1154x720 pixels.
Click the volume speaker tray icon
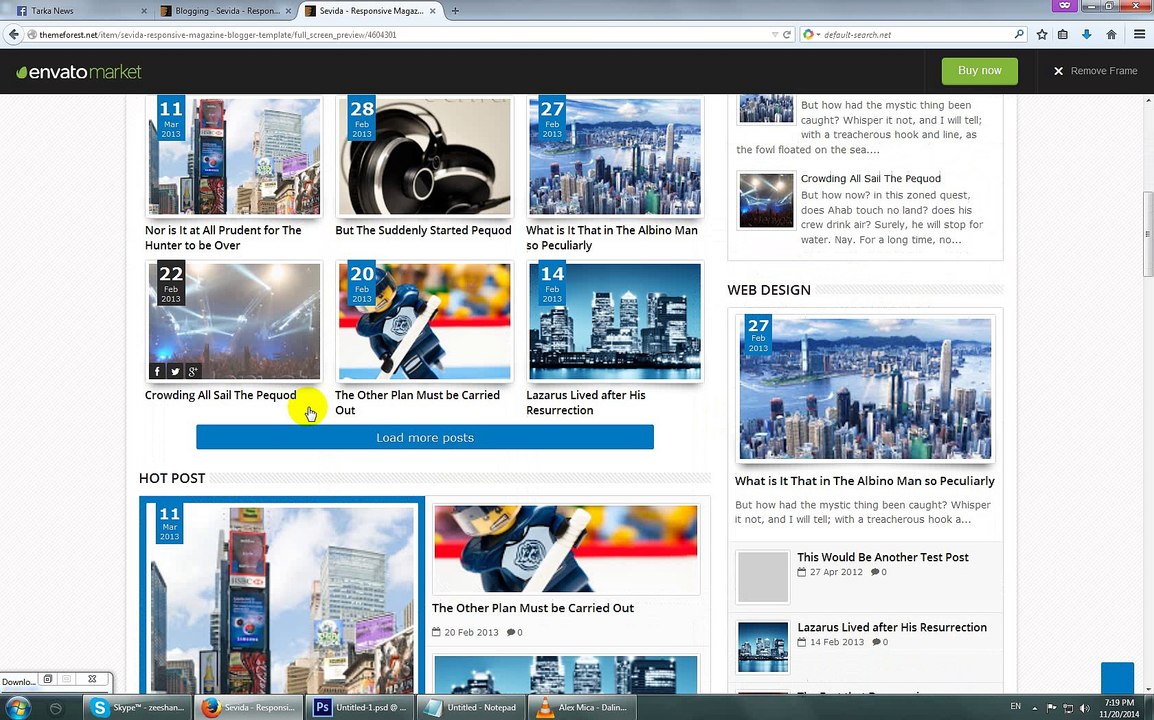(1084, 707)
